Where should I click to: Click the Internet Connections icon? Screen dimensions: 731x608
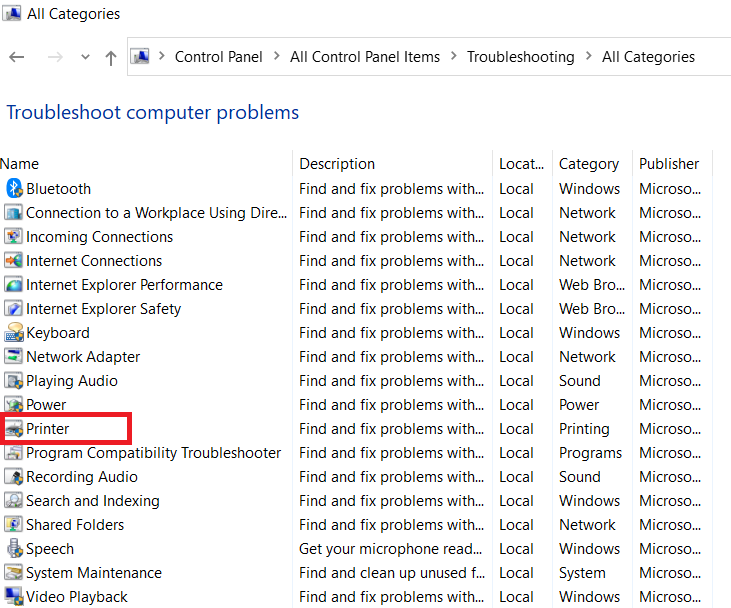point(14,261)
